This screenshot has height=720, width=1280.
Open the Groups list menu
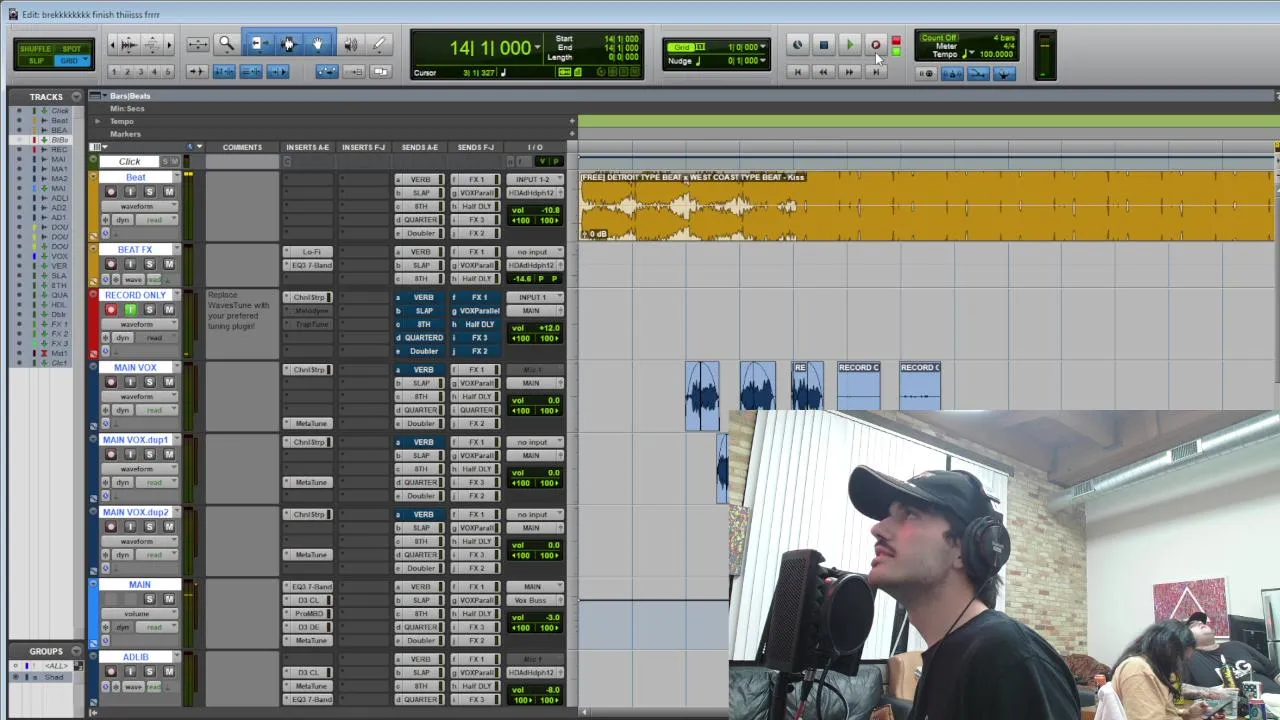coord(76,651)
